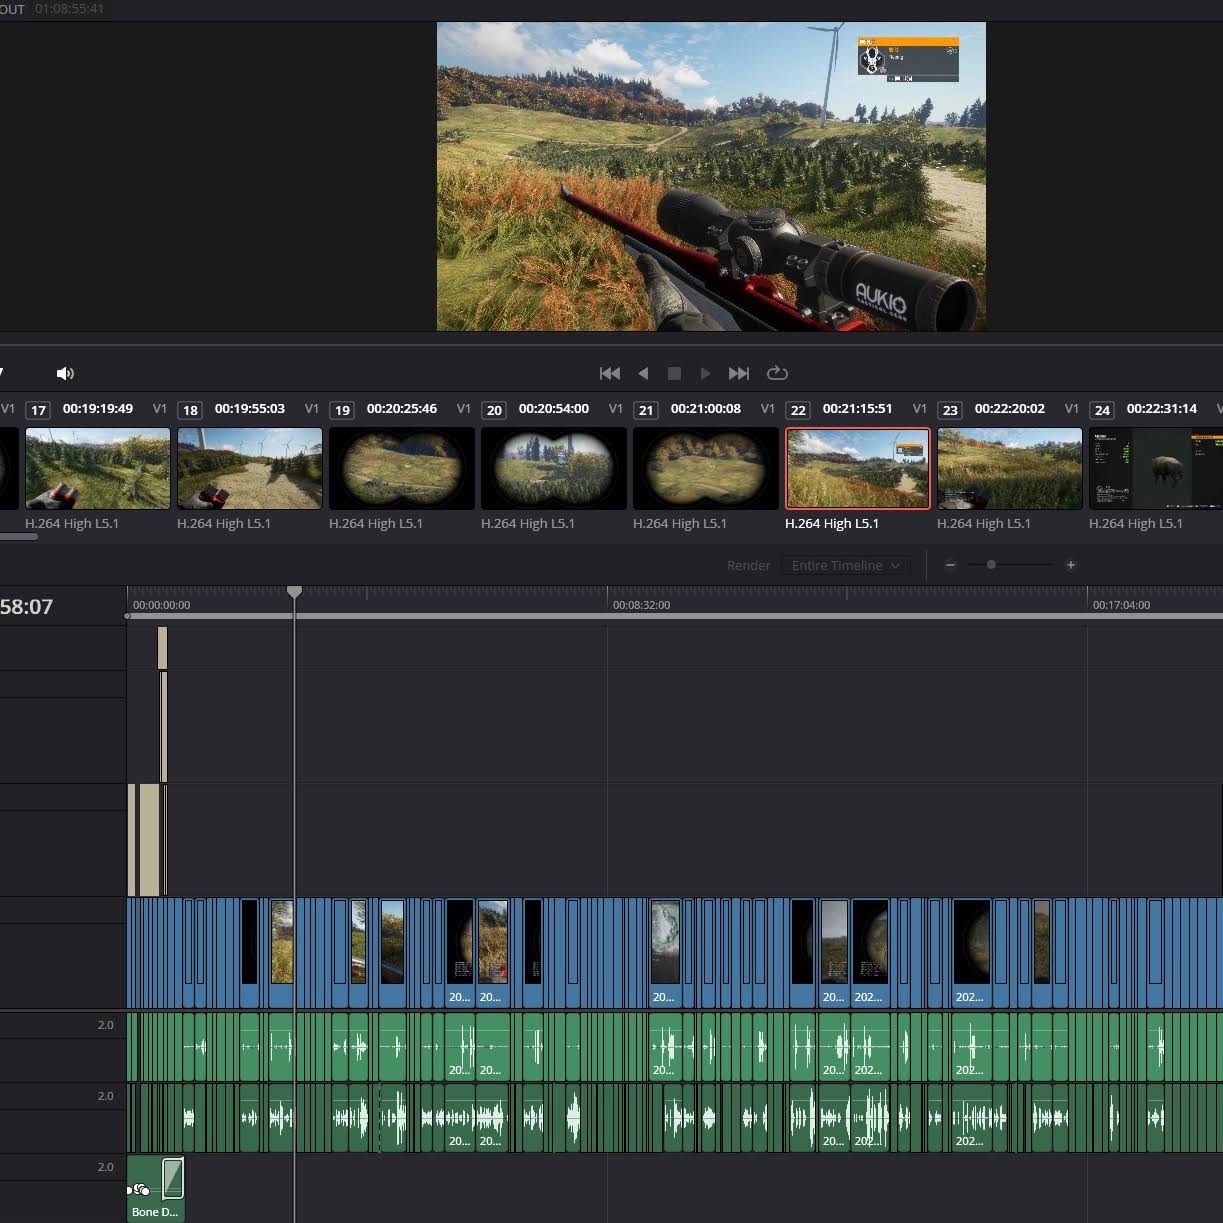Click the stop playback square

[x=674, y=373]
